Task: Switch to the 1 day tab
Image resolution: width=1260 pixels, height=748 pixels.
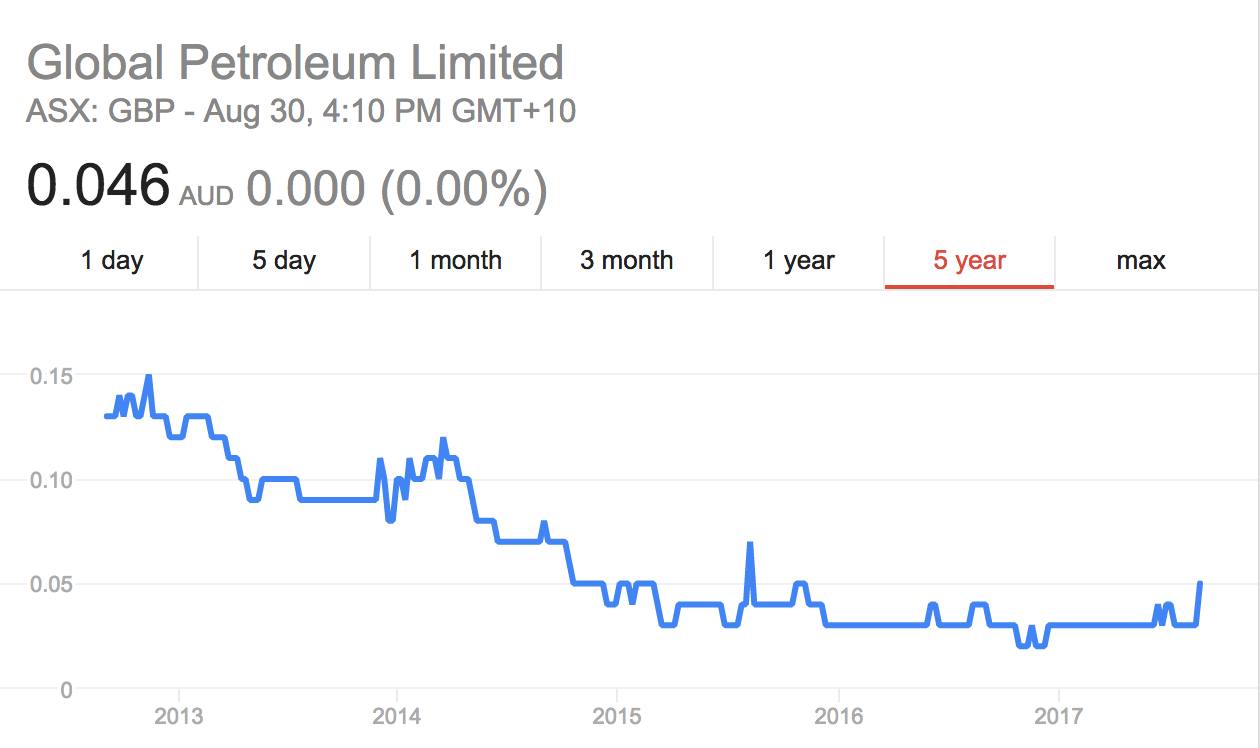Action: [x=112, y=261]
